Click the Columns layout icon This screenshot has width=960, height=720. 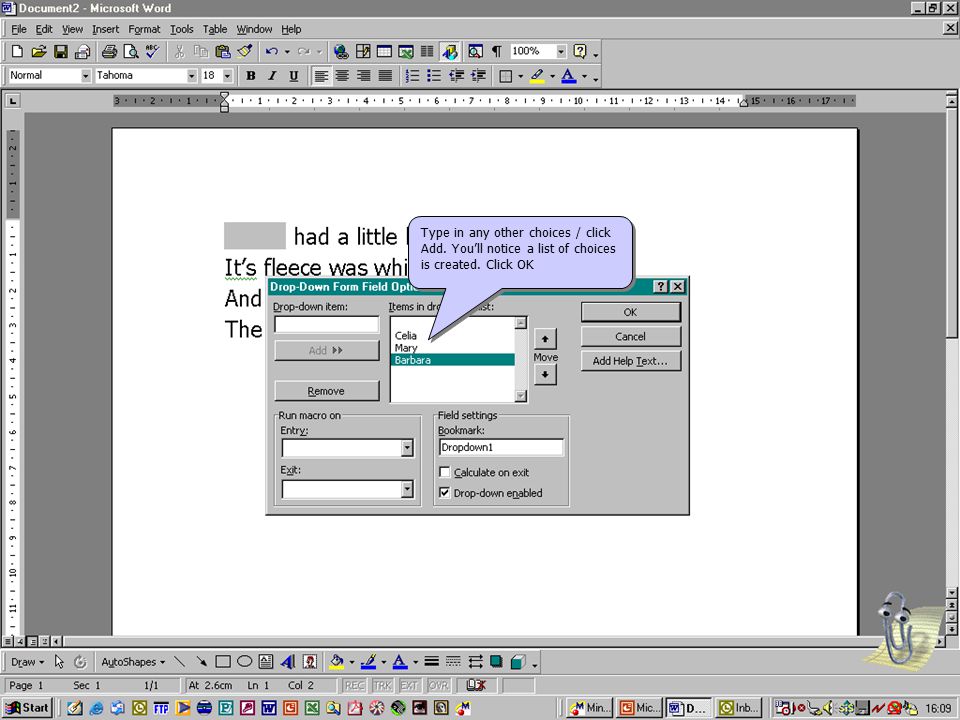click(427, 51)
